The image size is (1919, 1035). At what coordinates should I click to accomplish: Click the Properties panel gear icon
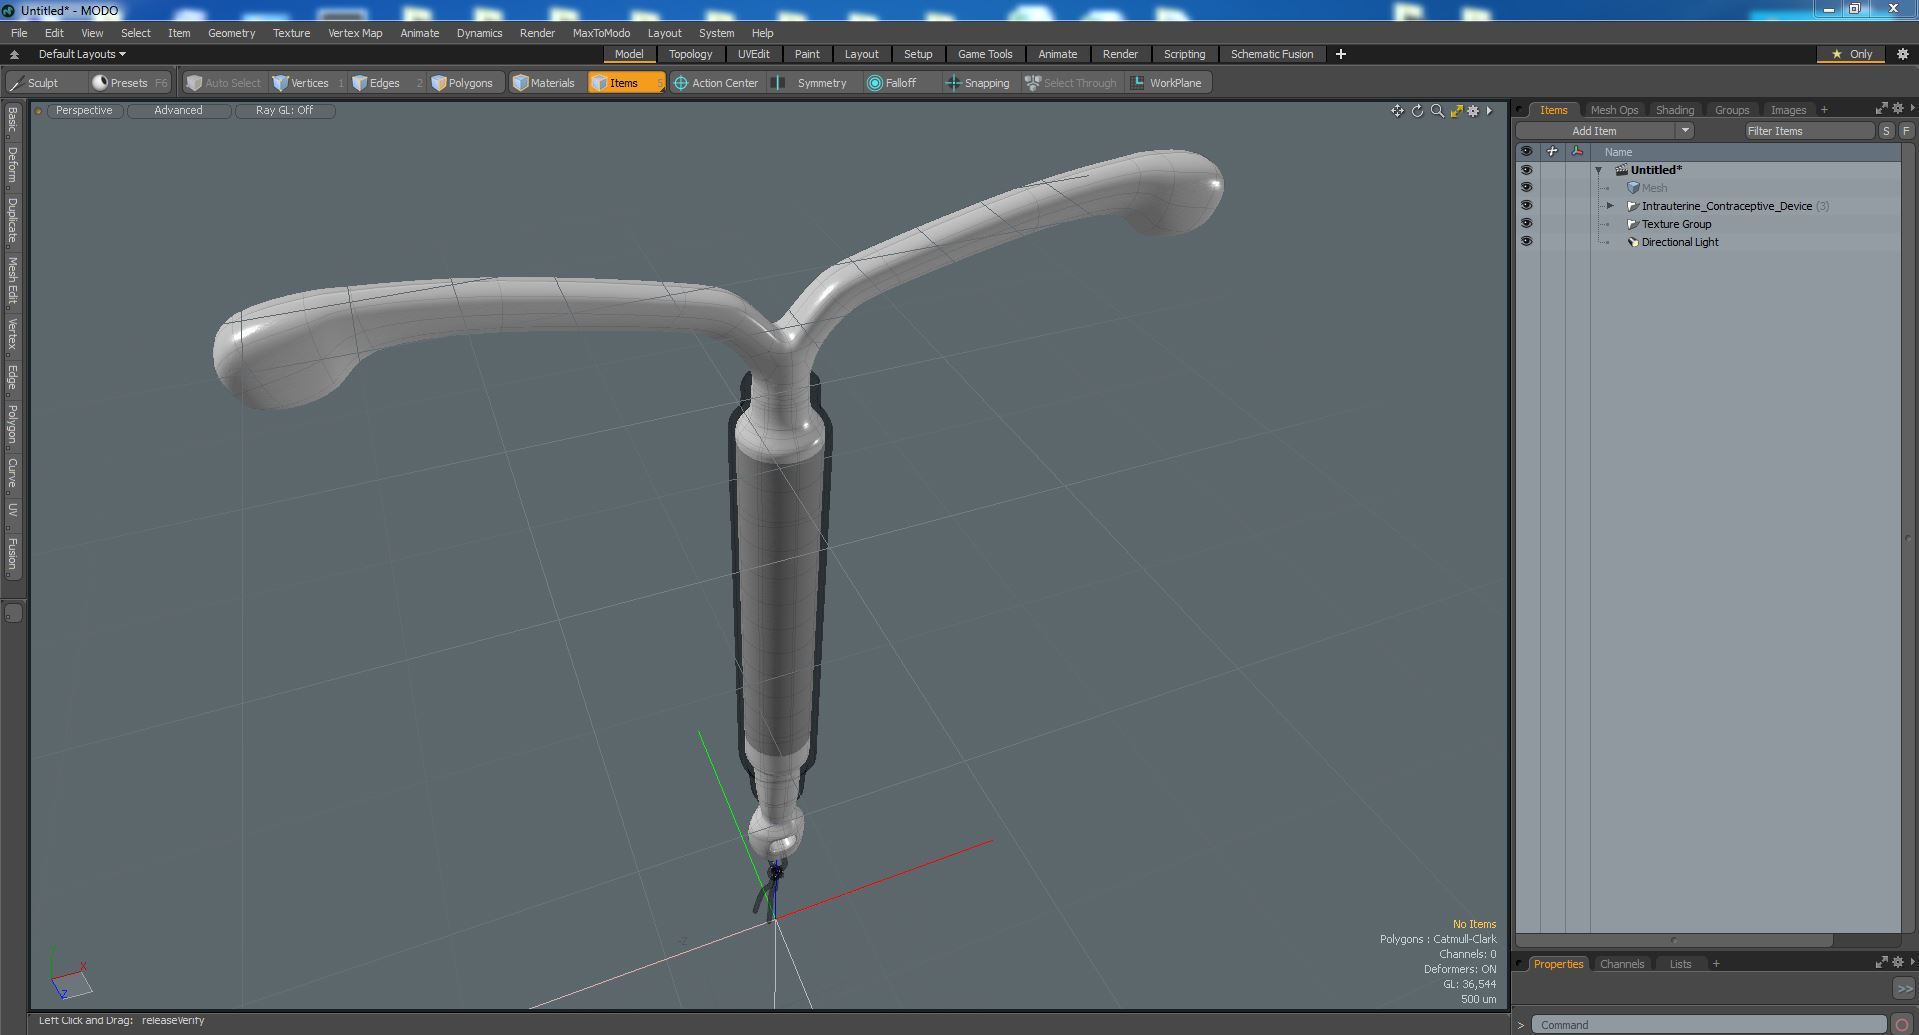click(x=1898, y=962)
